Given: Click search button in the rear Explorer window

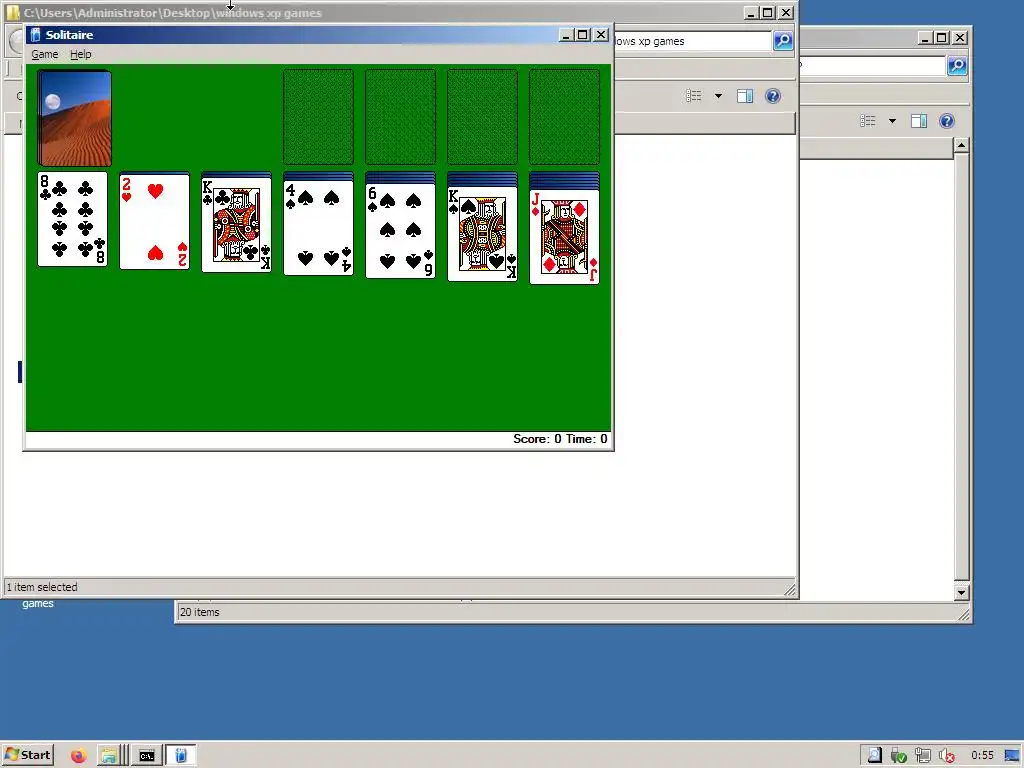Looking at the screenshot, I should [x=957, y=65].
